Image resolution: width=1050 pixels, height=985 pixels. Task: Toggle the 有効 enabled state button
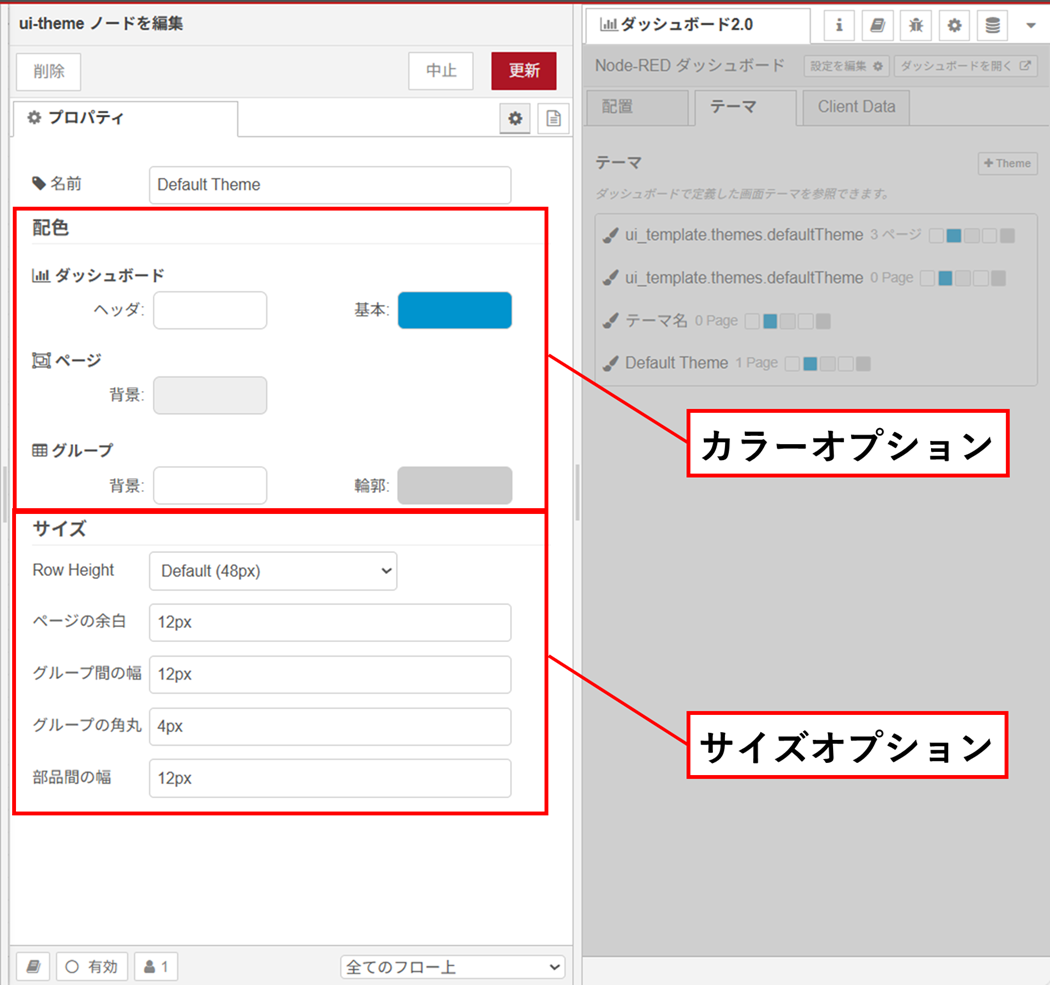pos(92,966)
